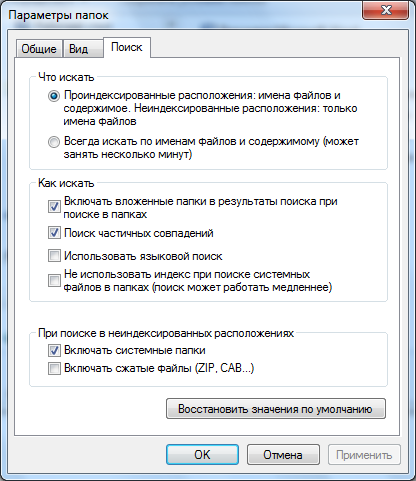Viewport: 416px width, 481px height.
Task: Click the Что искать group heading
Action: point(66,77)
